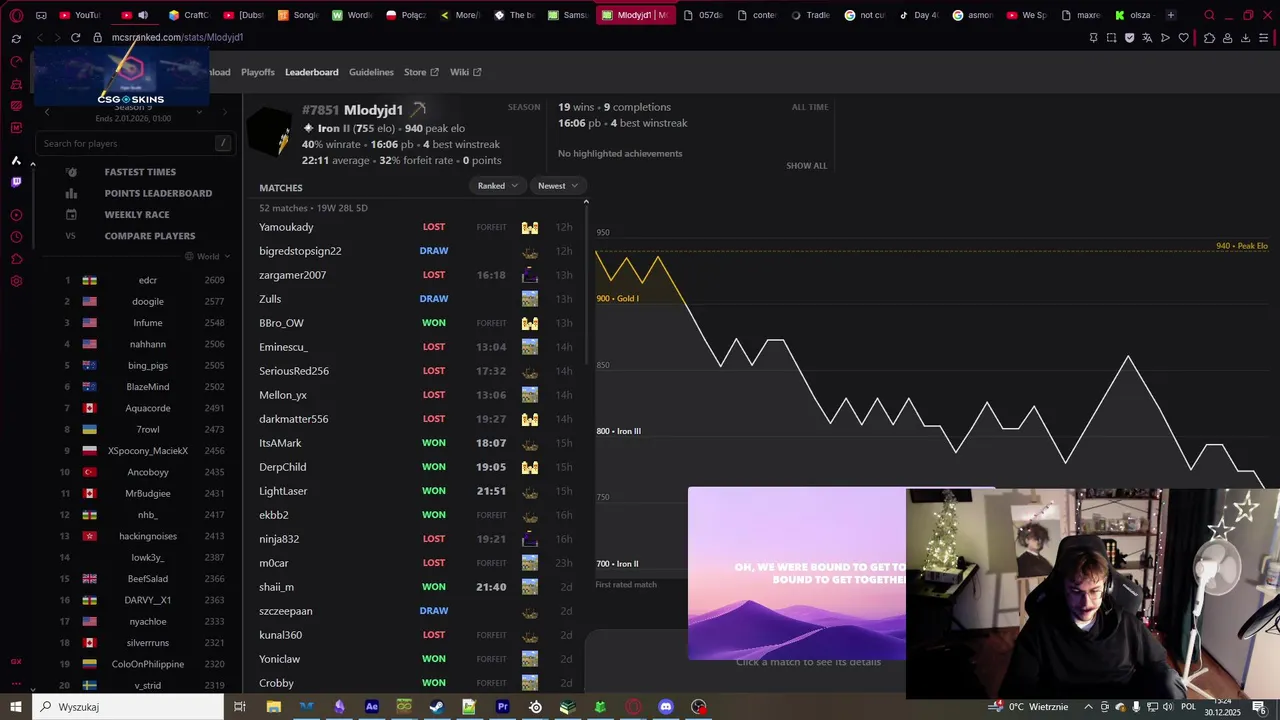Open Discord from the taskbar

[x=666, y=707]
